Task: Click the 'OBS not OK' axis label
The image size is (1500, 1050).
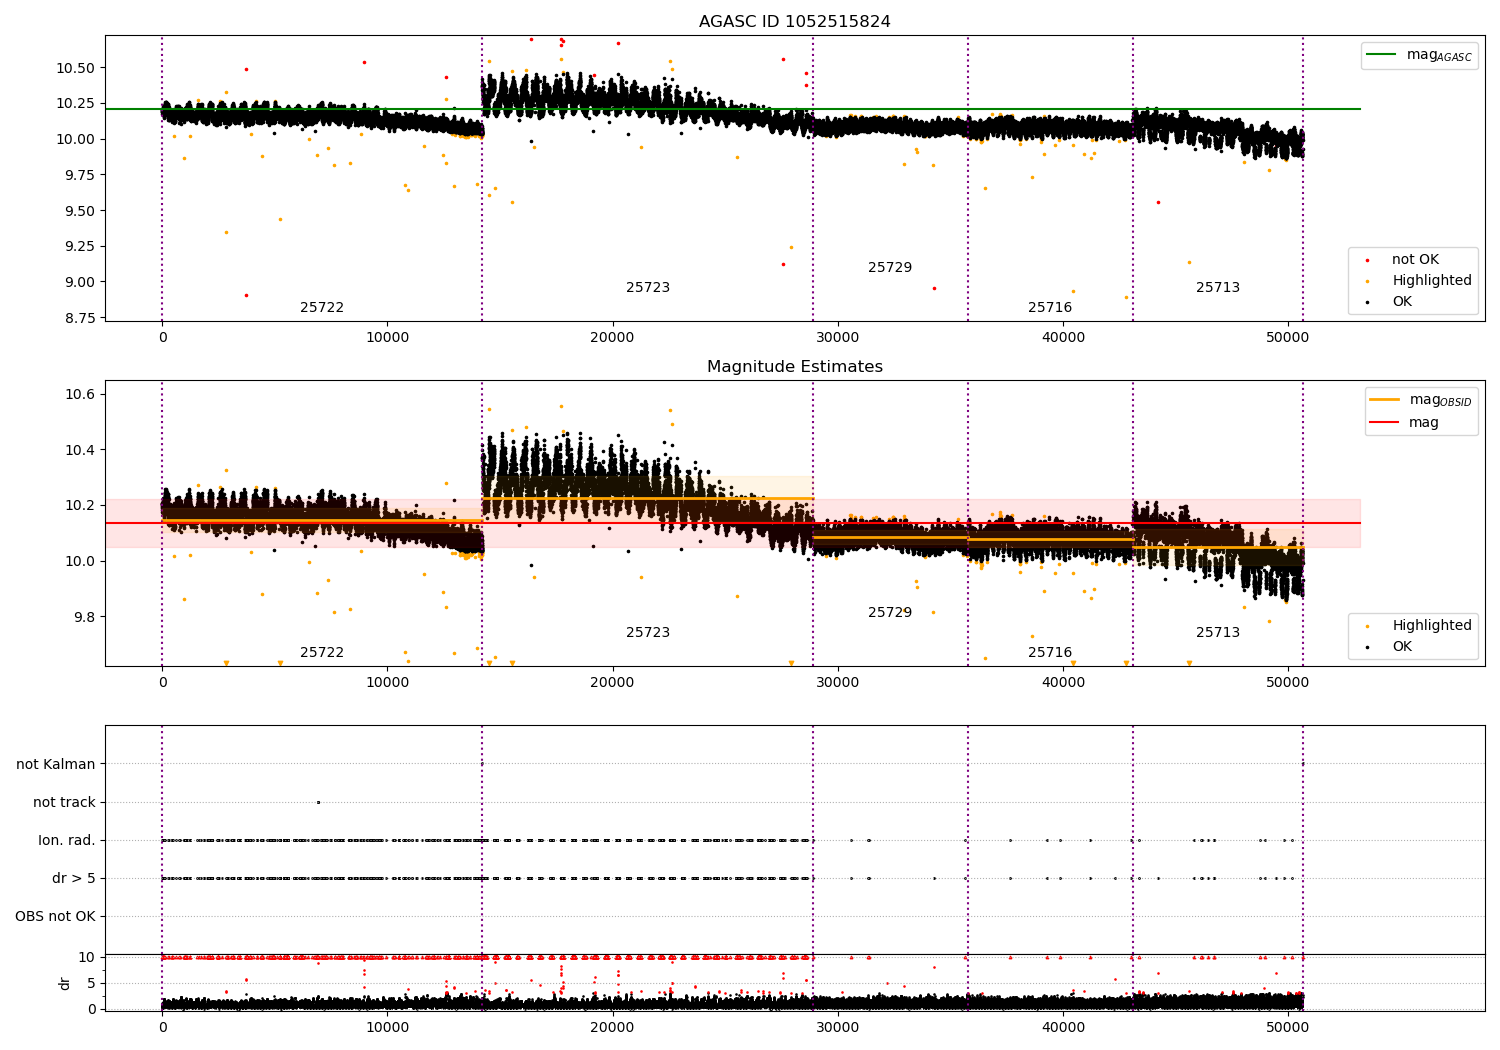Action: pyautogui.click(x=55, y=917)
